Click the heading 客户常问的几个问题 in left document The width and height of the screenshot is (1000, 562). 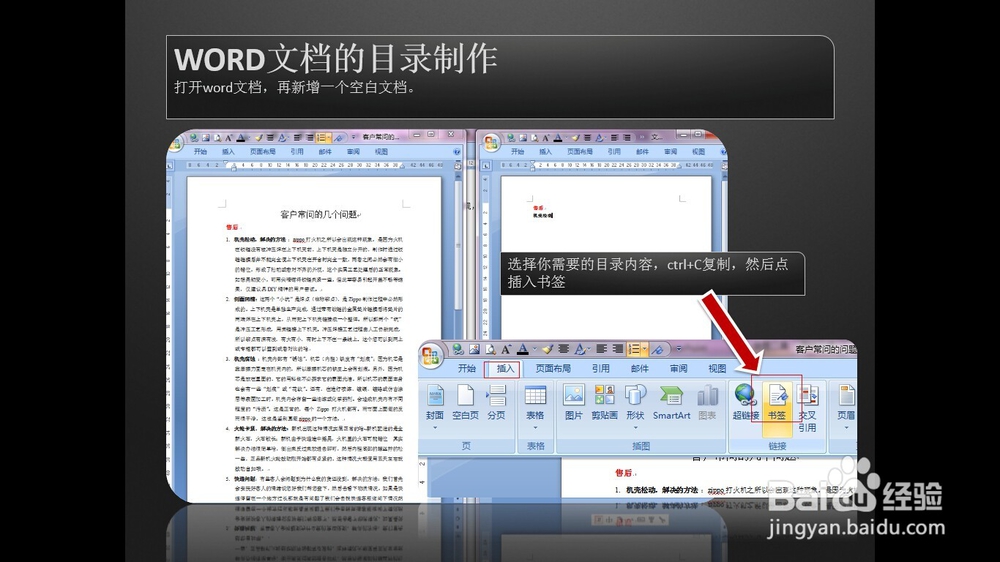coord(321,214)
